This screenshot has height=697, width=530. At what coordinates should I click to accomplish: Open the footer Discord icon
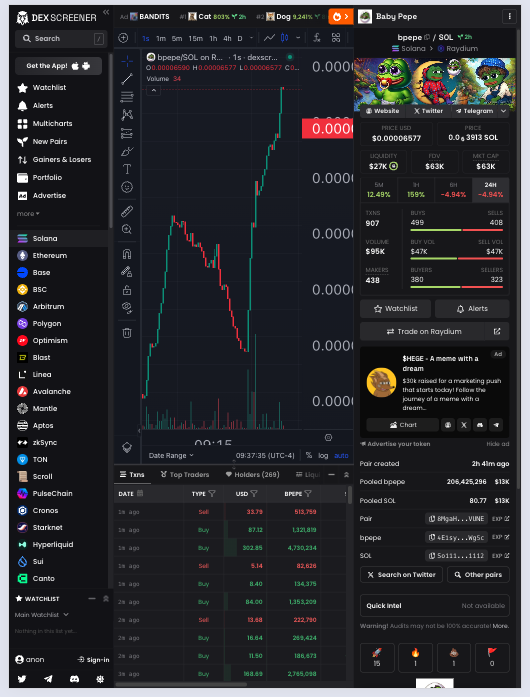(74, 679)
